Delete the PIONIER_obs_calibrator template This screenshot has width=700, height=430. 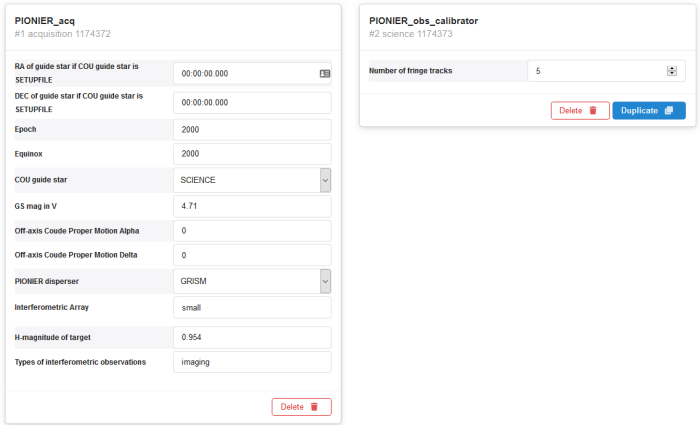pyautogui.click(x=579, y=110)
